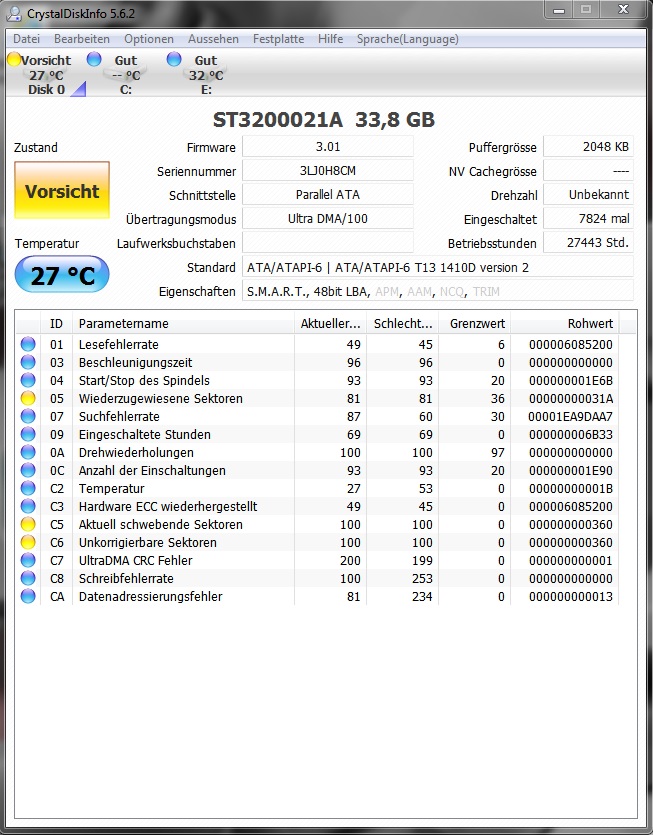Screen dimensions: 653x835
Task: Sort by the Parametername column header
Action: coord(183,323)
